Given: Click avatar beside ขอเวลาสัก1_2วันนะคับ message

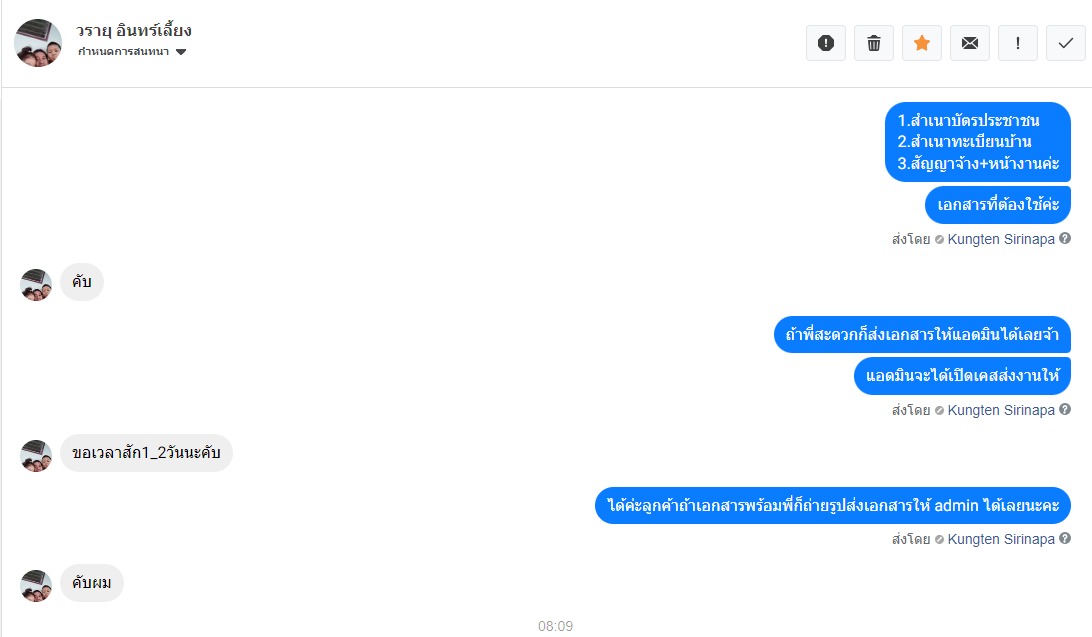Looking at the screenshot, I should pyautogui.click(x=36, y=456).
